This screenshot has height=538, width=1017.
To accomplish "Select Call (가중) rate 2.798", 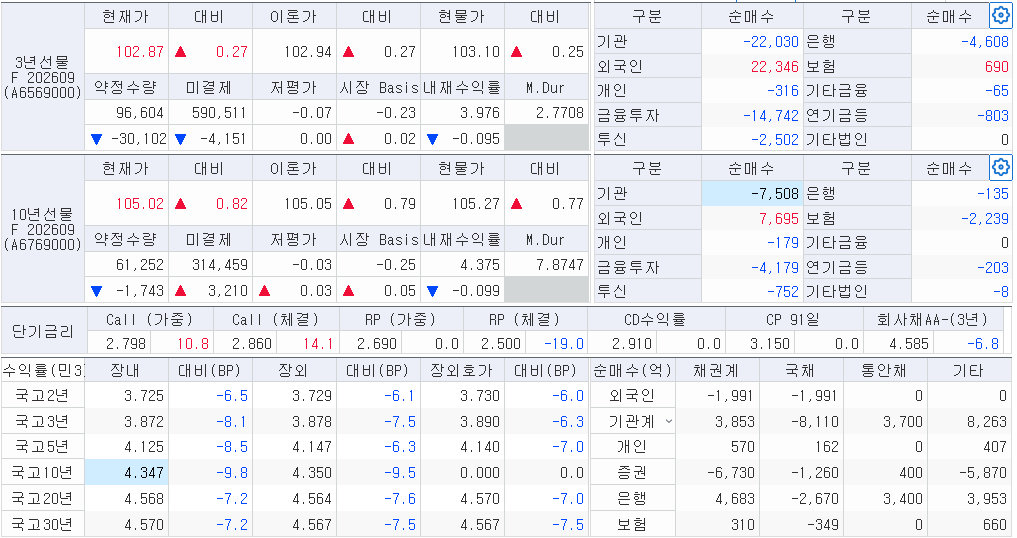I will [x=126, y=344].
